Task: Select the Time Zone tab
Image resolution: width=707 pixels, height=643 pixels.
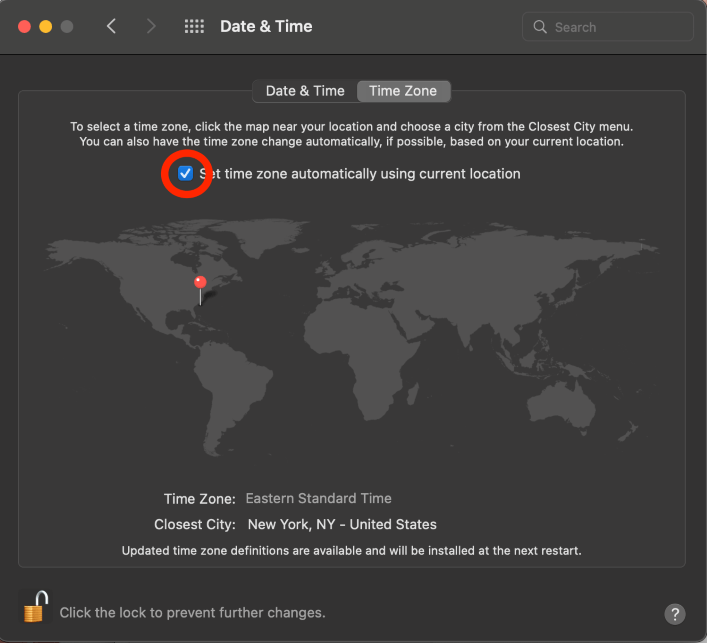Action: pos(403,91)
